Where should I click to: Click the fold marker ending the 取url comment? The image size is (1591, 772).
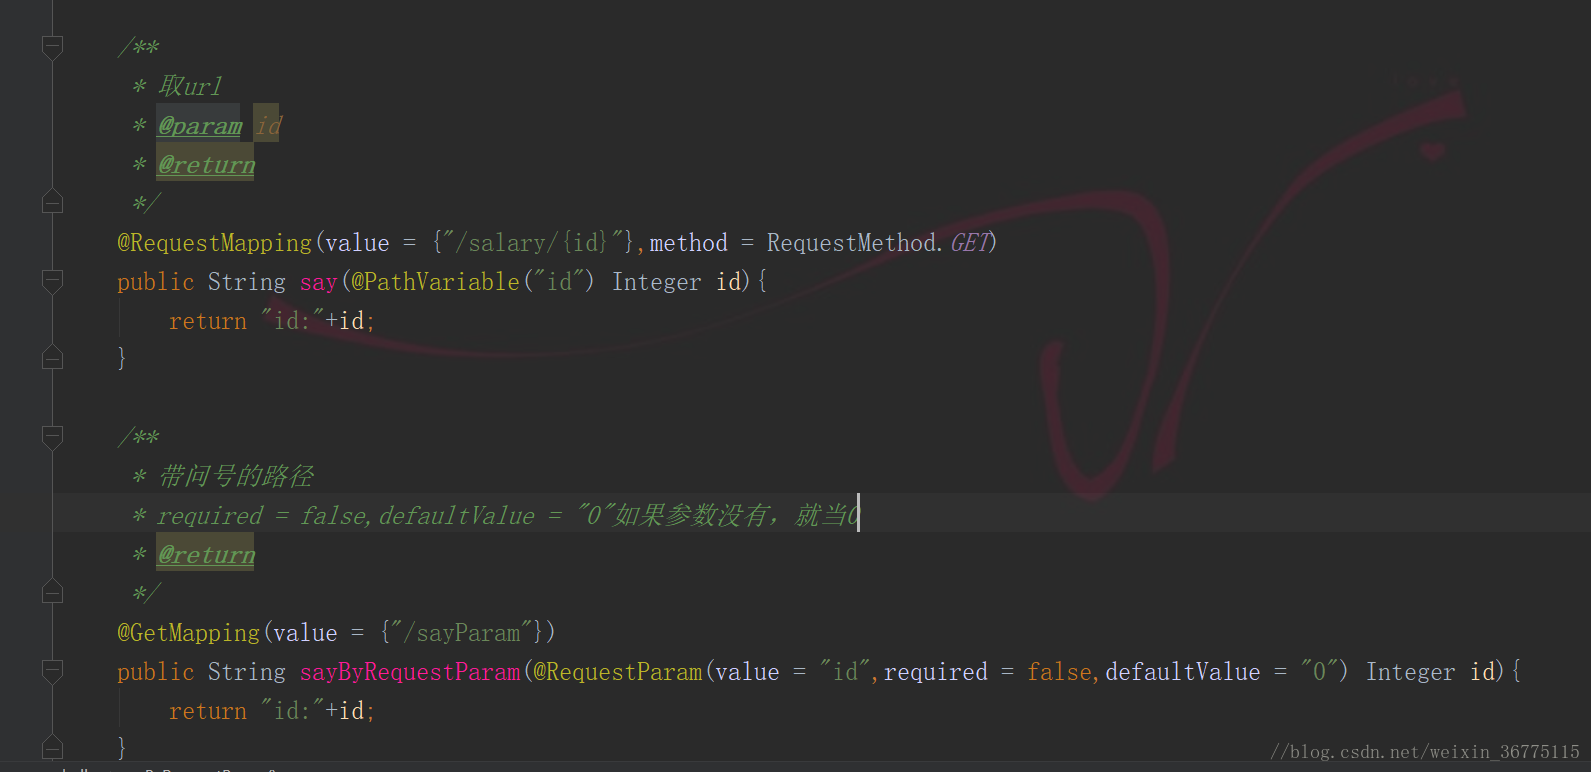(x=53, y=202)
